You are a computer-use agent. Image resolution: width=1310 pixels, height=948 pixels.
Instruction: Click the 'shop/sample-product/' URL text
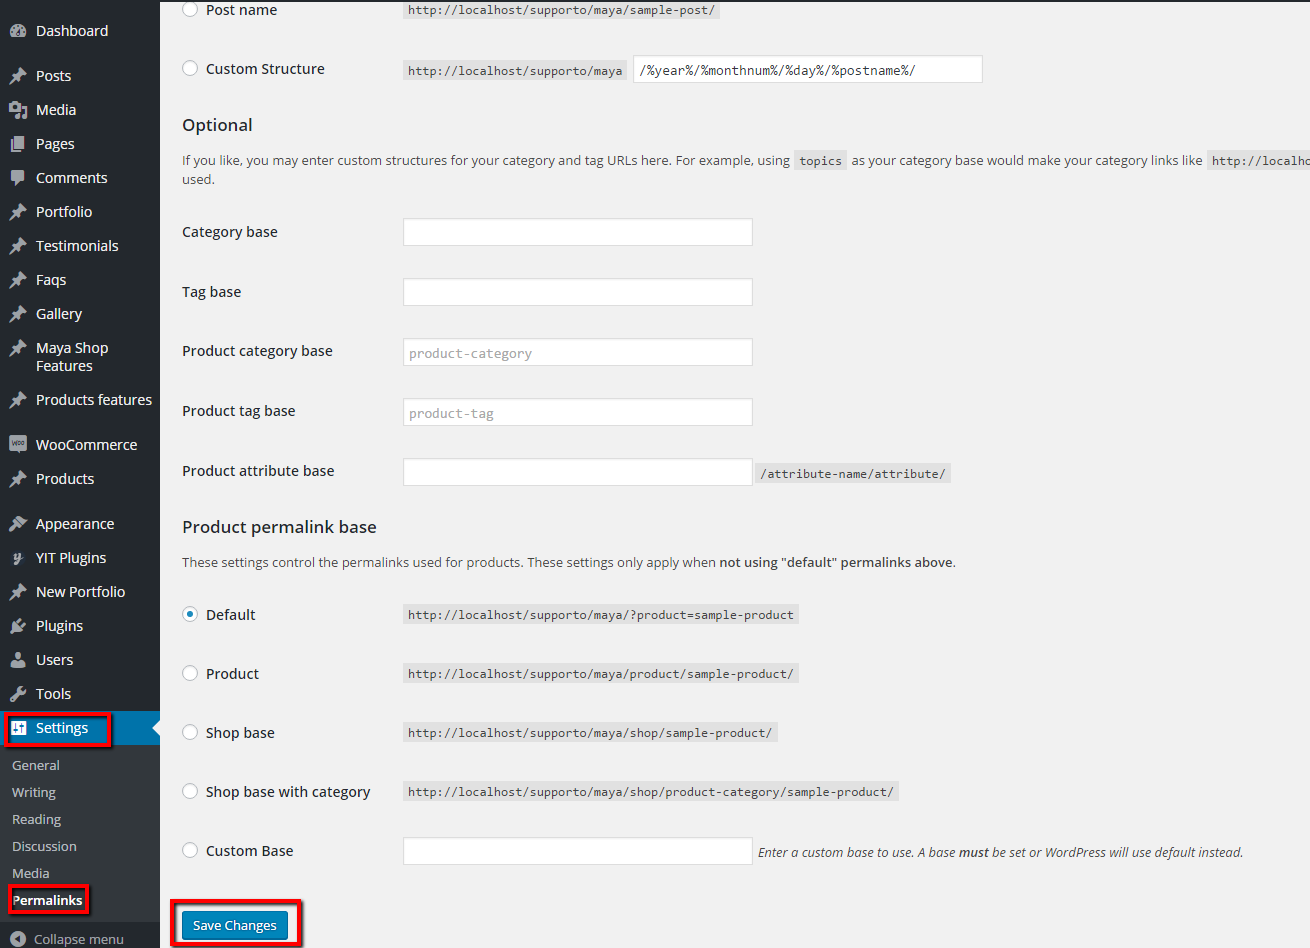590,732
